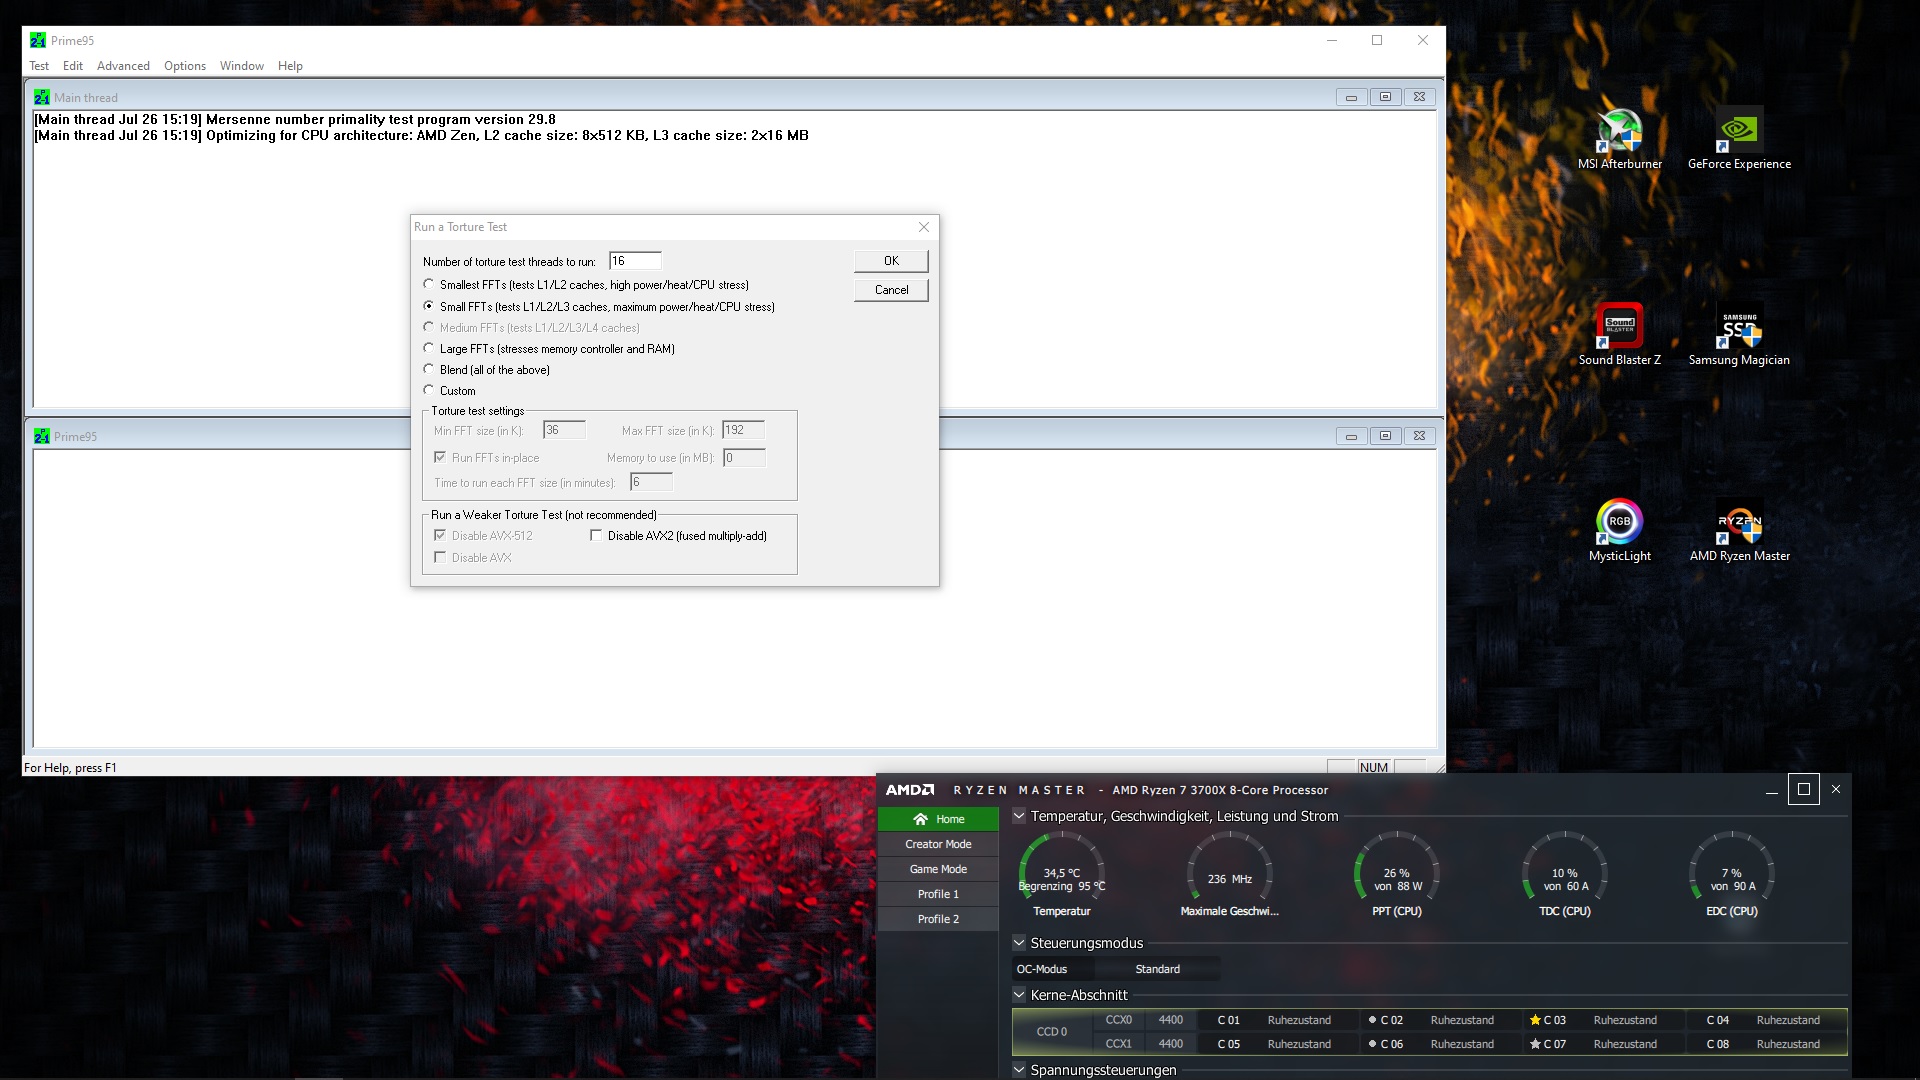Screen dimensions: 1920x1080
Task: Open the AMD Ryzen Master desktop shortcut
Action: click(1739, 522)
